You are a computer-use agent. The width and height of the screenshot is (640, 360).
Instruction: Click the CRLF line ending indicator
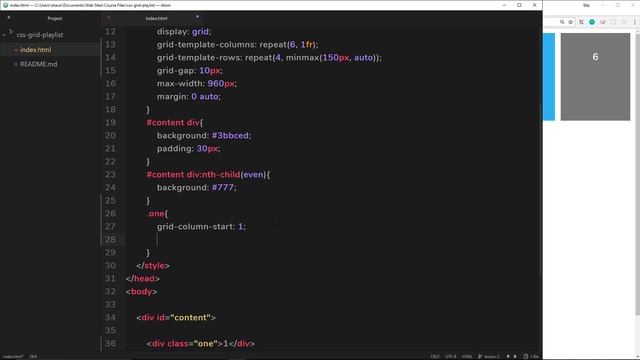(x=435, y=356)
